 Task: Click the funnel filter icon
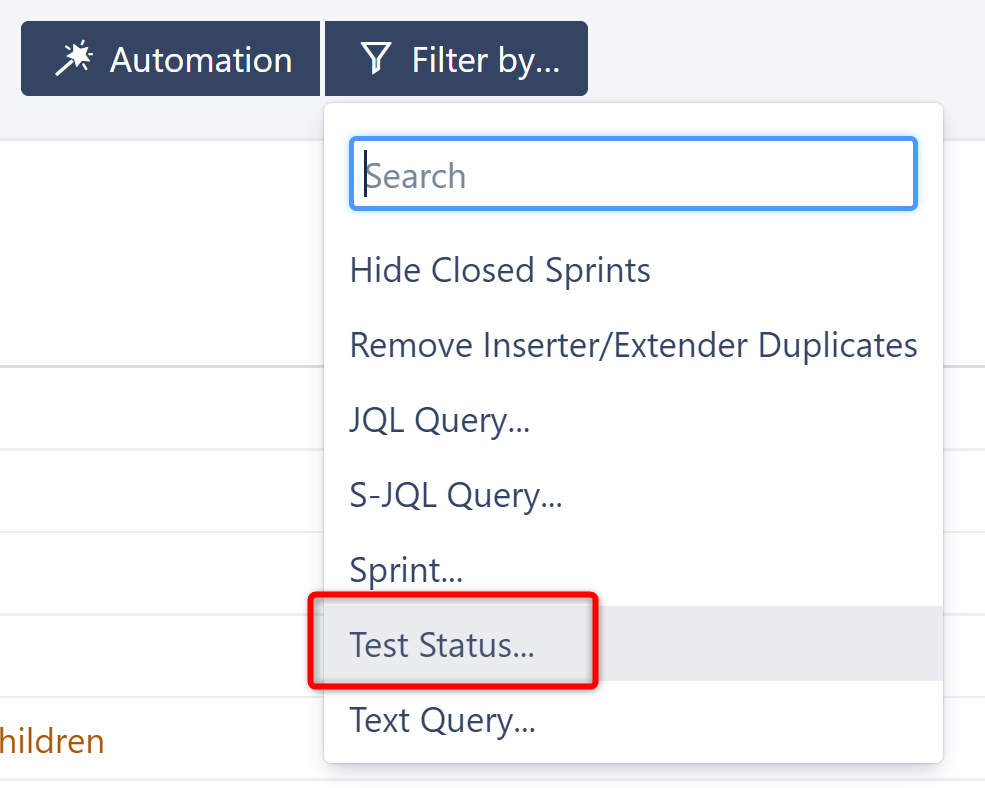click(x=375, y=59)
